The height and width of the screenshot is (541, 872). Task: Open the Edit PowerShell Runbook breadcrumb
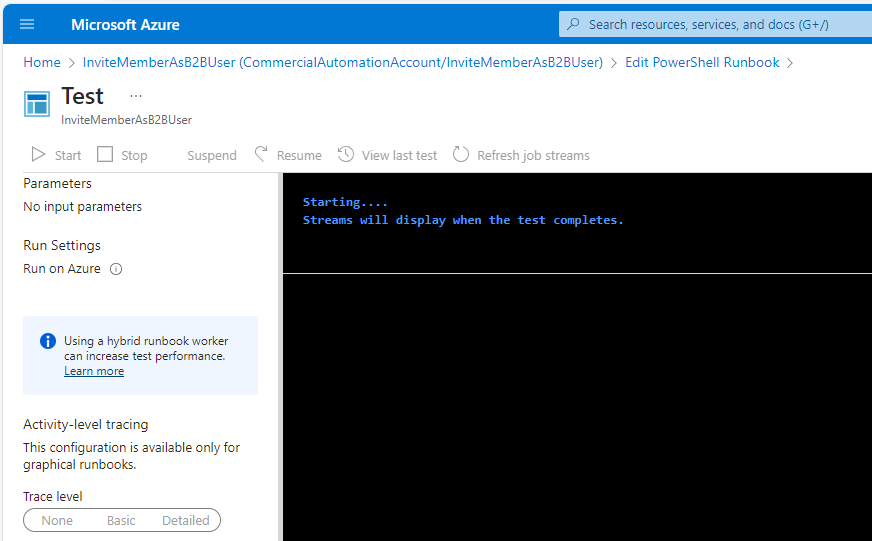coord(702,62)
